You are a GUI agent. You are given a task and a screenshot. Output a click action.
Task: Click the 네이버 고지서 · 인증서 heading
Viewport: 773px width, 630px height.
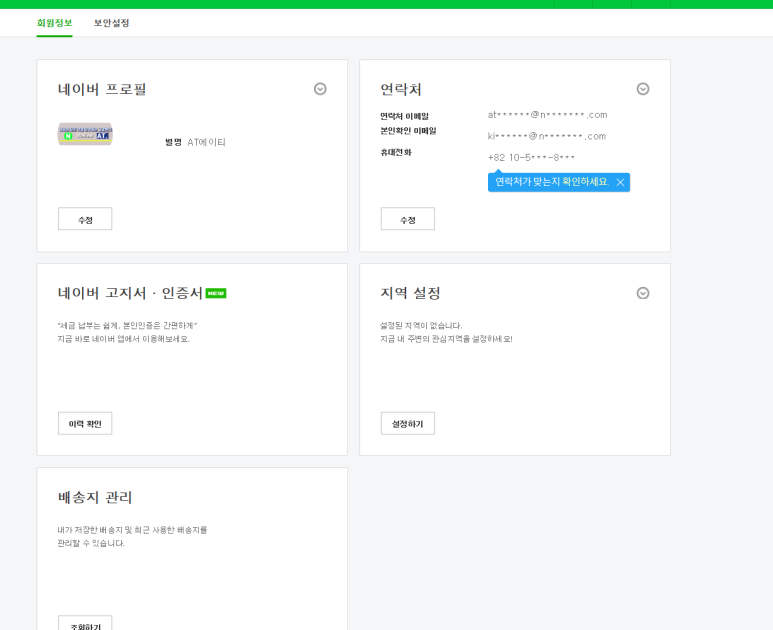coord(130,293)
